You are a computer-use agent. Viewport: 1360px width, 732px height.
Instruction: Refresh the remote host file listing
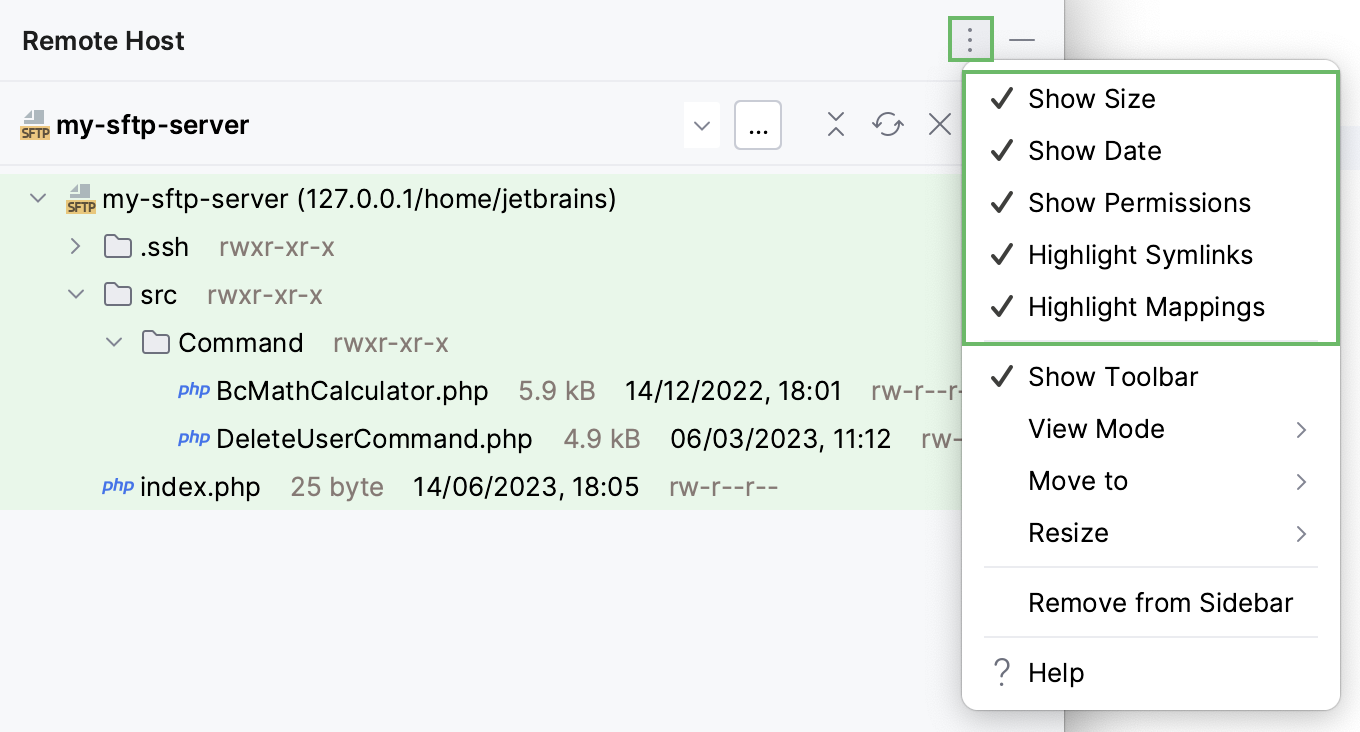pos(887,124)
